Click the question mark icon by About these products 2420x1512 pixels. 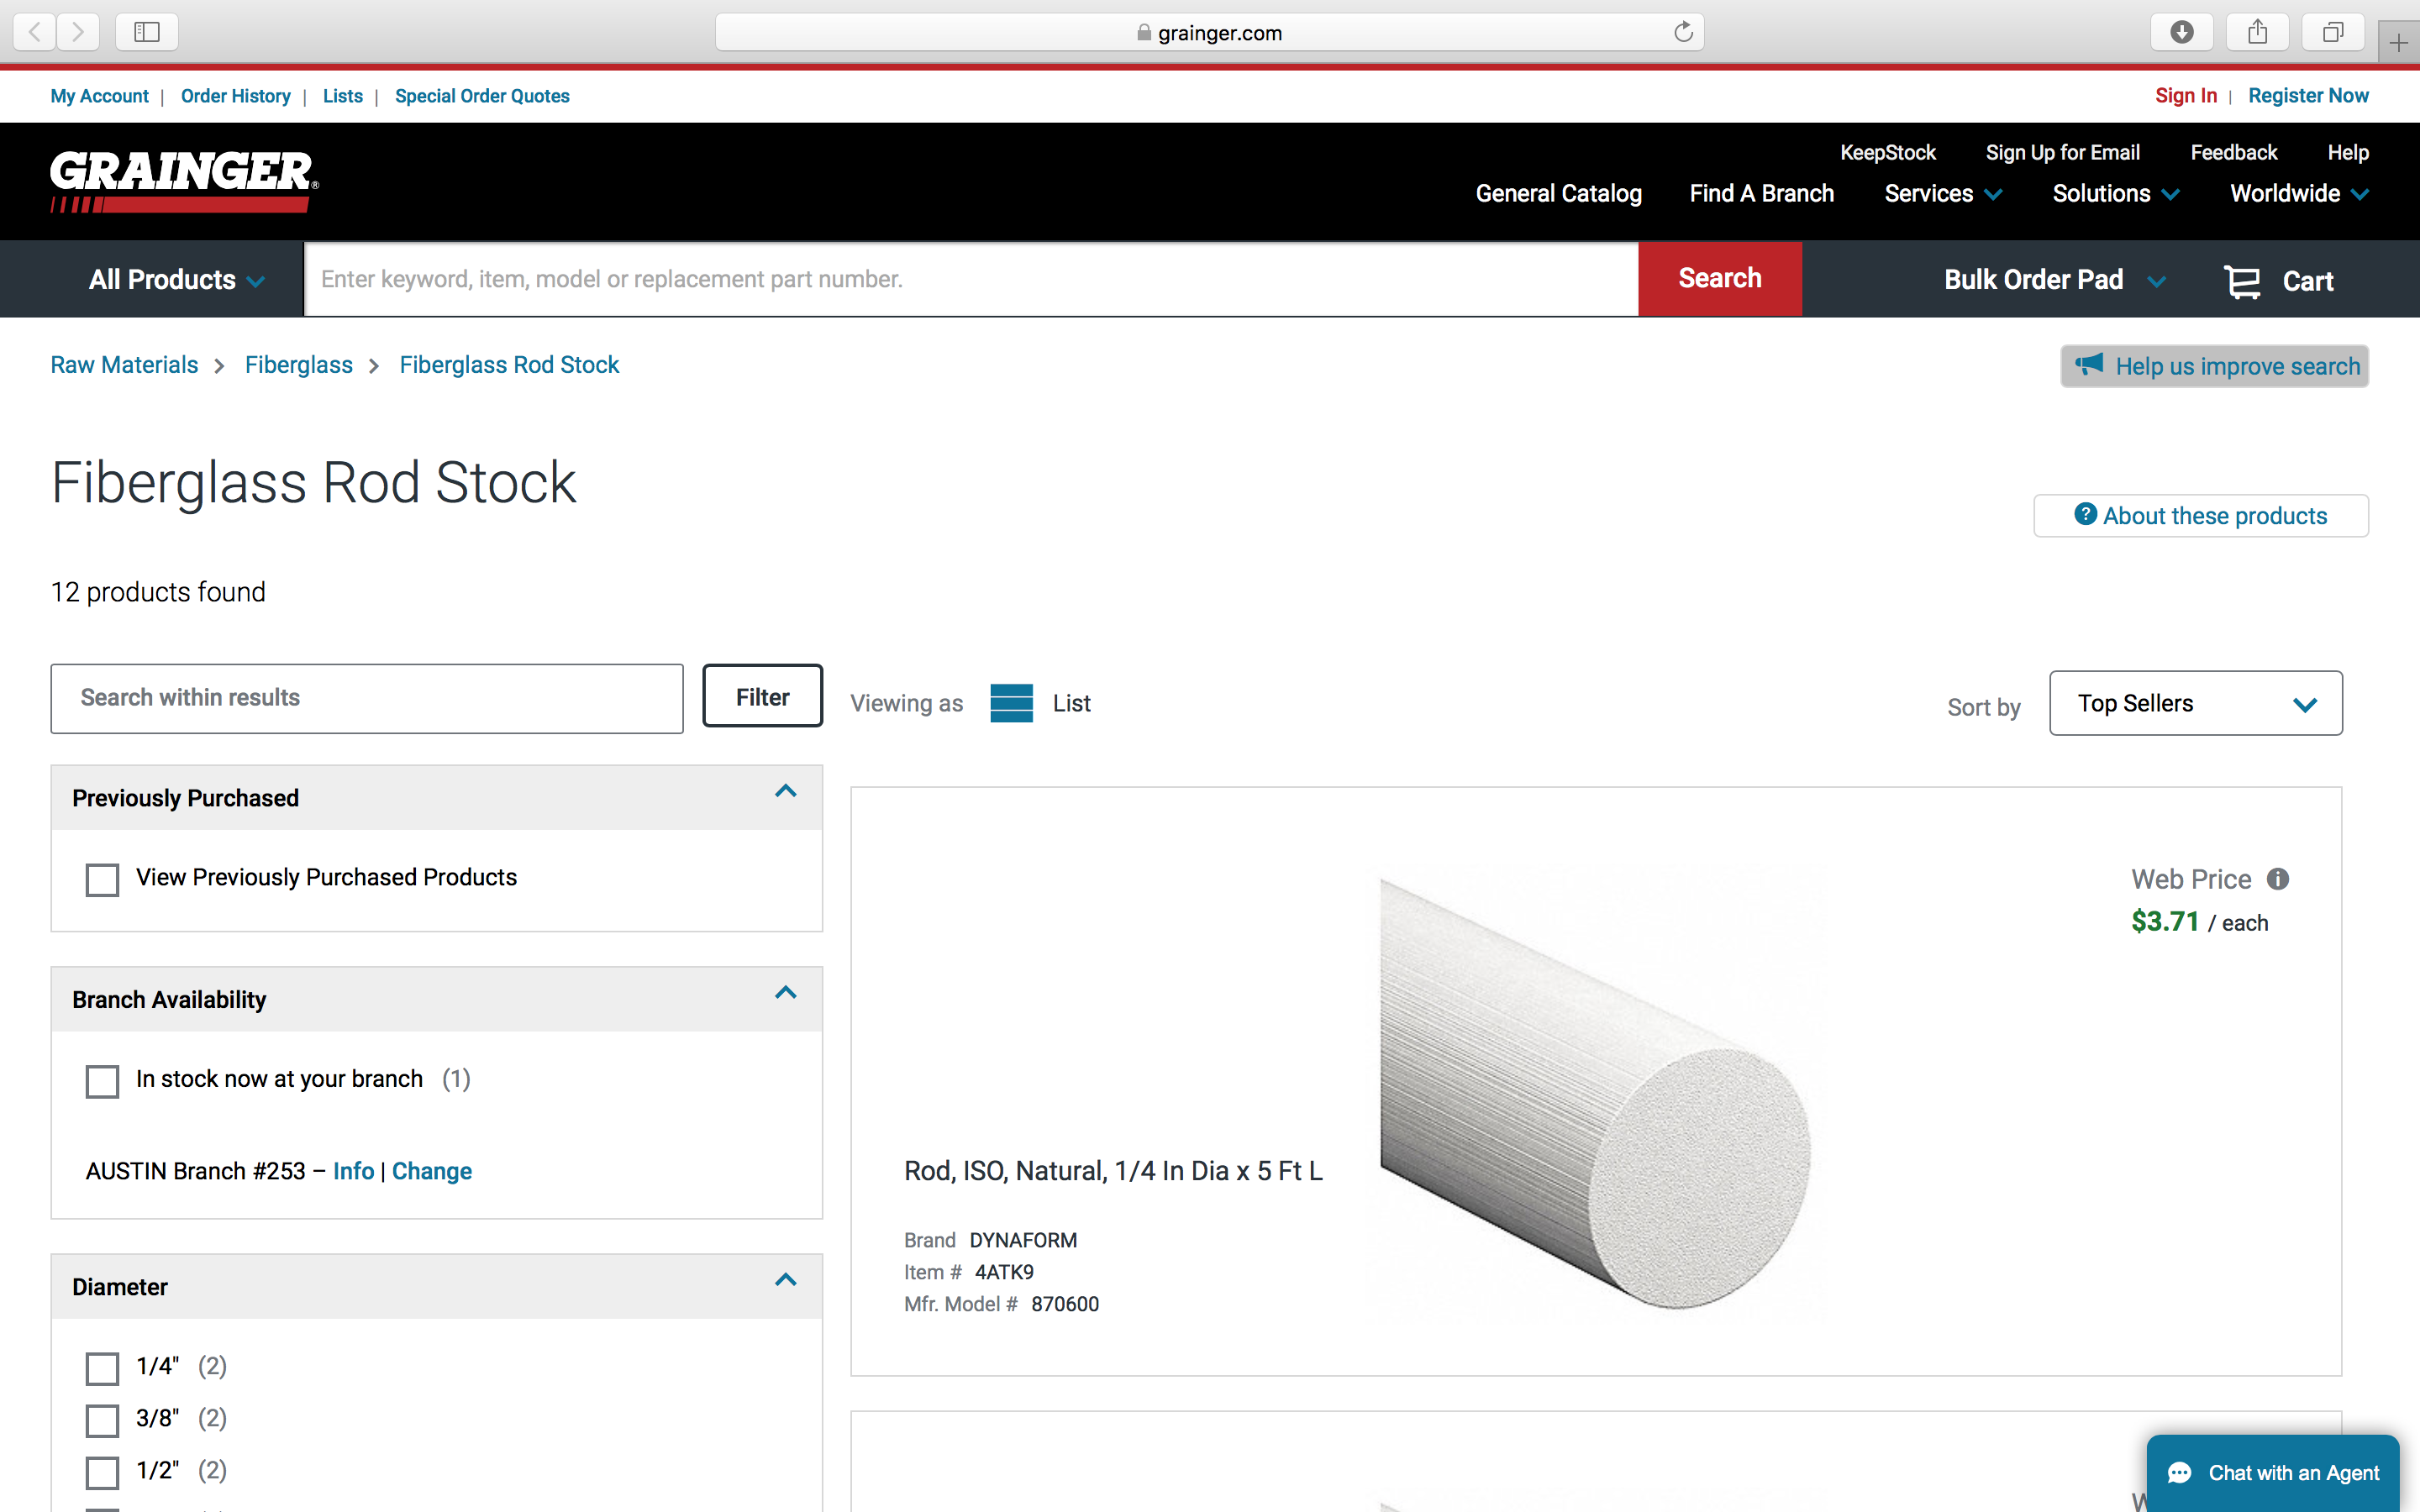coord(2085,514)
